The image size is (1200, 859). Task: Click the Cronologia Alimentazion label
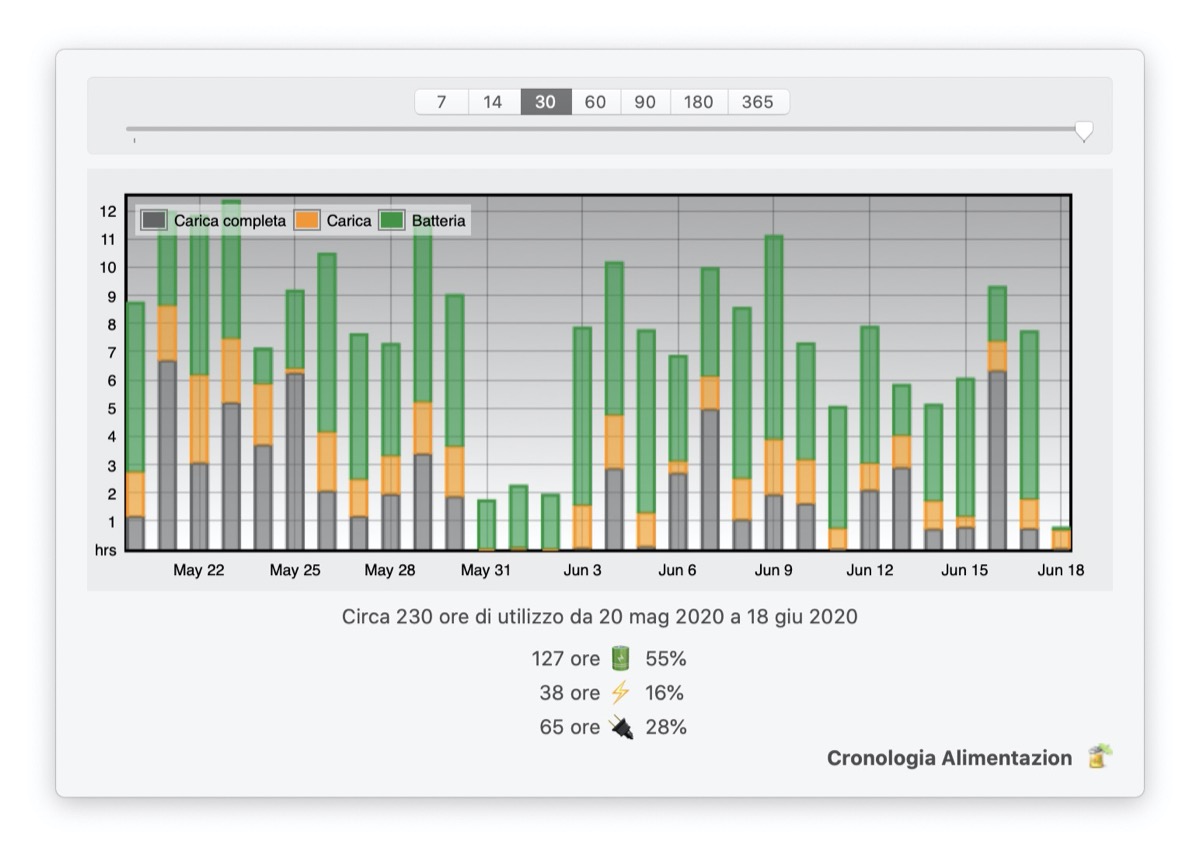pos(949,758)
